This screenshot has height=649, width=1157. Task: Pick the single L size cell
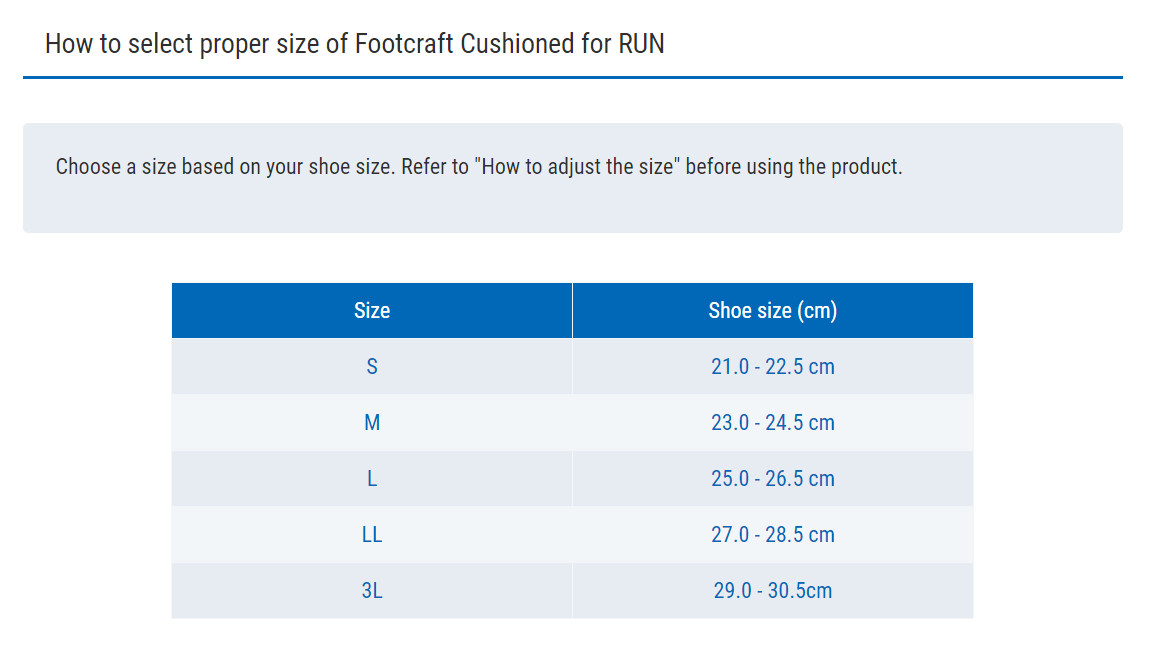[372, 478]
